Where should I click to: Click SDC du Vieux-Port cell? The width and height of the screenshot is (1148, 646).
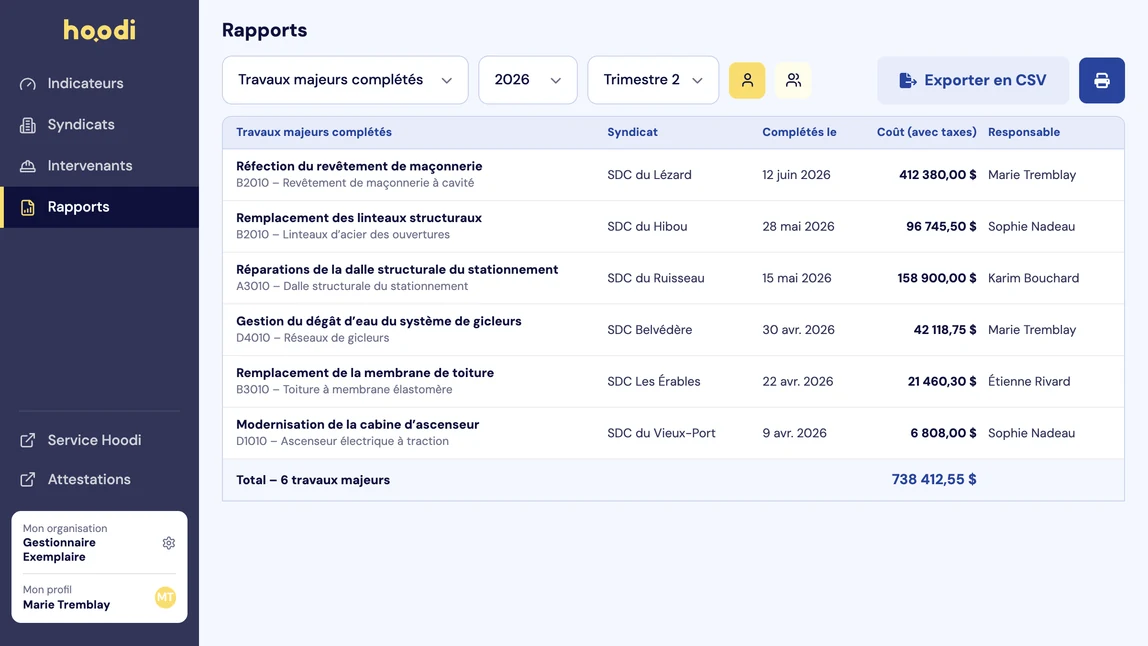point(660,433)
